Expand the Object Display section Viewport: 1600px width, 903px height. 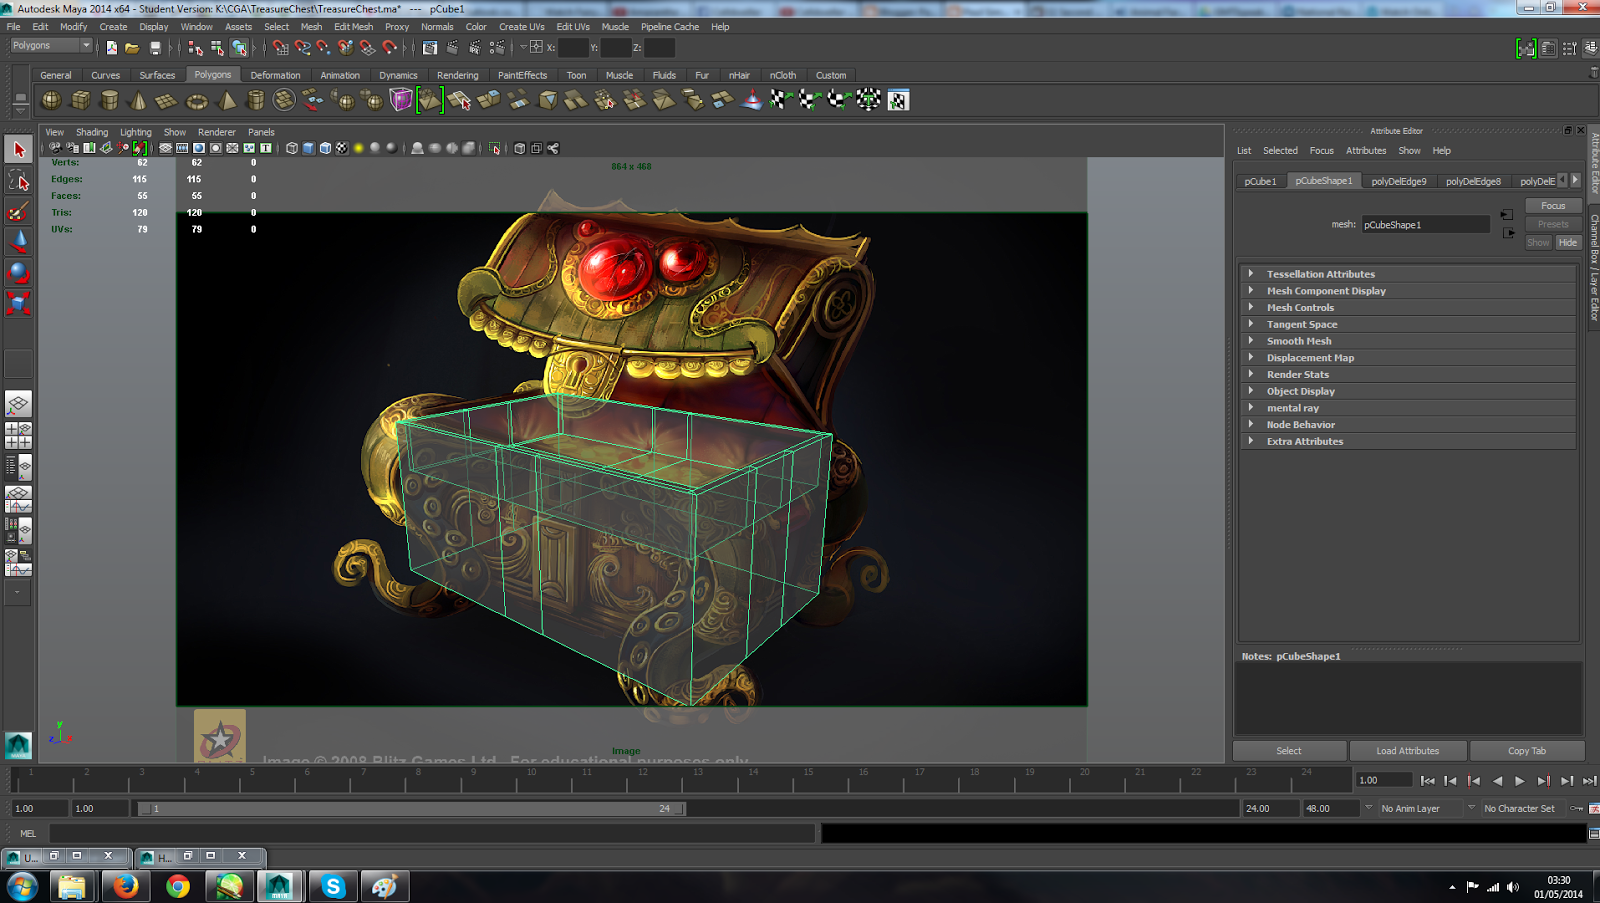pos(1407,391)
